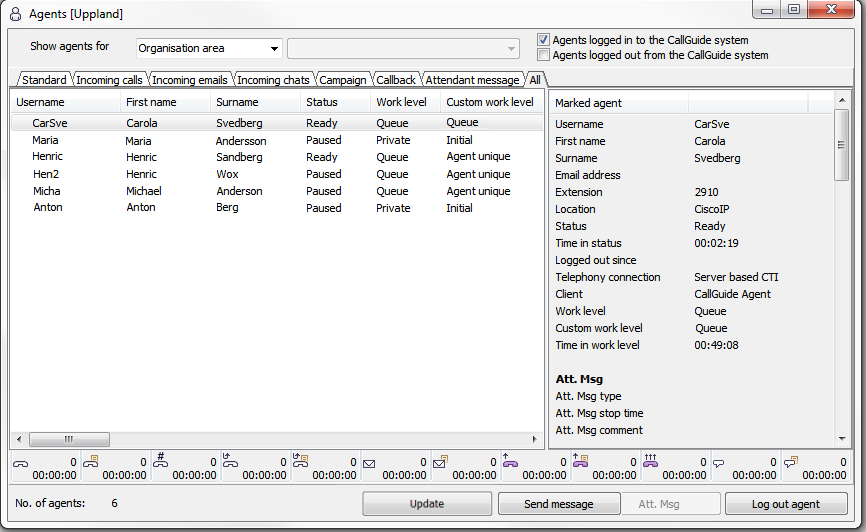
Task: Click the envelope with note email icon
Action: [x=440, y=462]
